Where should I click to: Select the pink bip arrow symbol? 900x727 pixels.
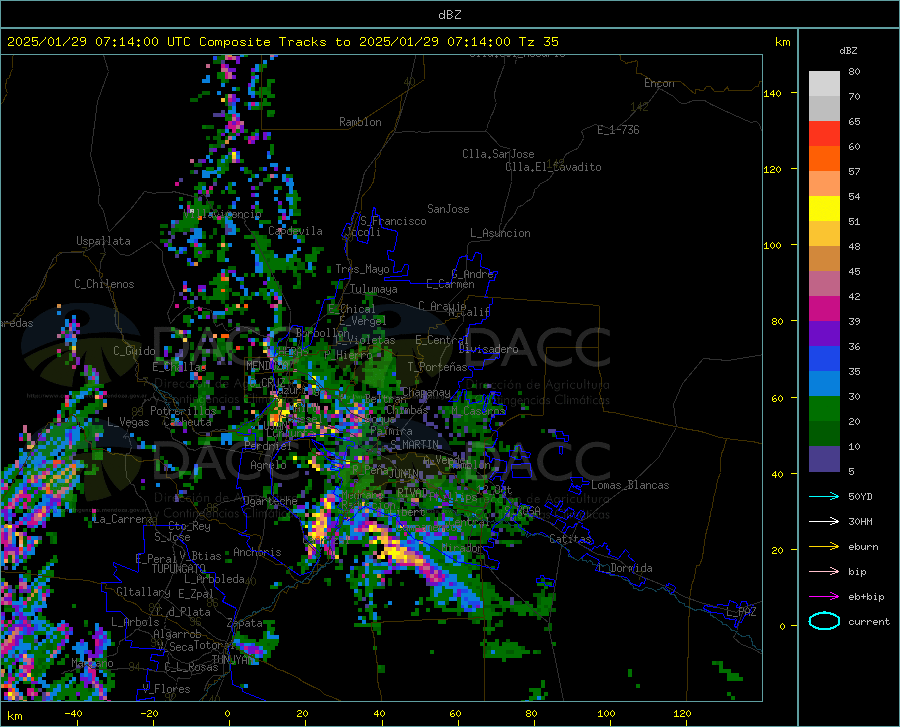coord(824,571)
